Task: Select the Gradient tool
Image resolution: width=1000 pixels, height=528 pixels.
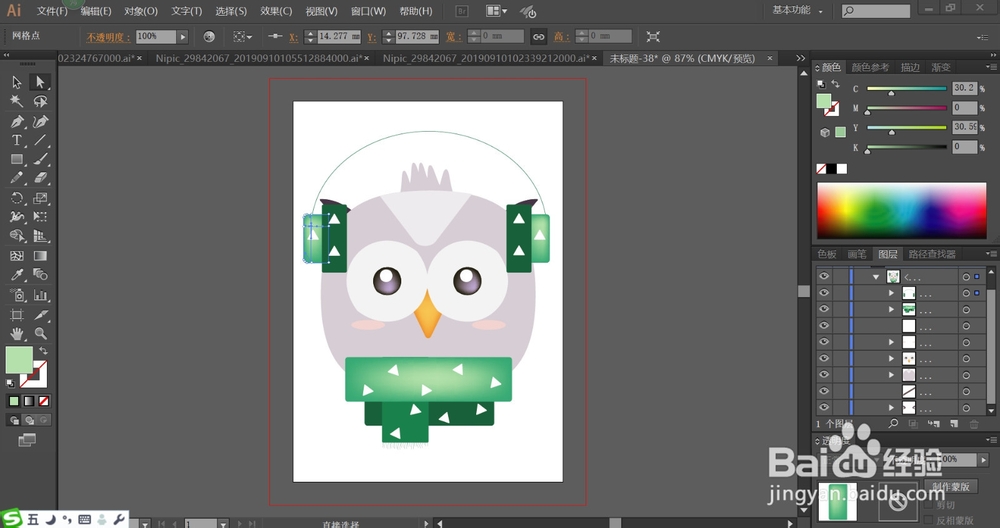Action: [40, 256]
